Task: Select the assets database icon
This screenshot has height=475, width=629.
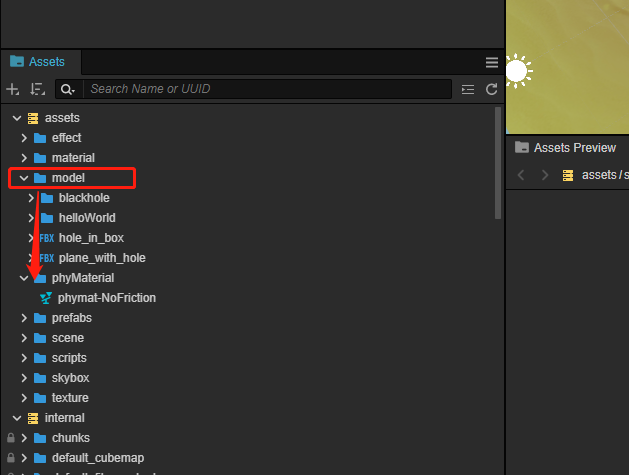Action: 33,118
